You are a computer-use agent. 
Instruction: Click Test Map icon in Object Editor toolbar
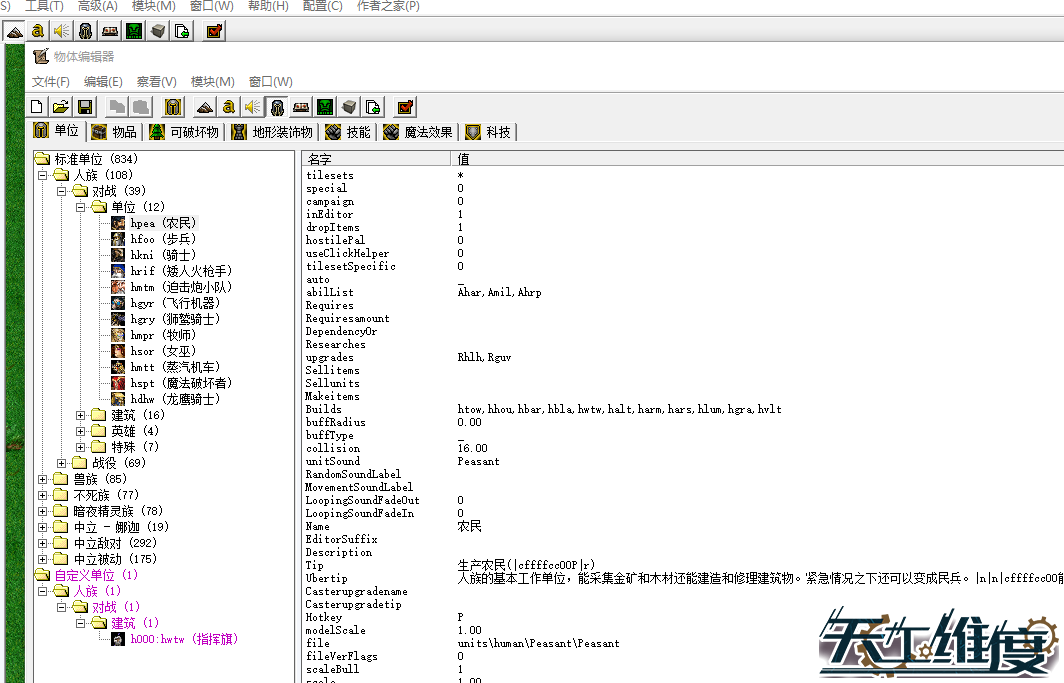point(405,107)
